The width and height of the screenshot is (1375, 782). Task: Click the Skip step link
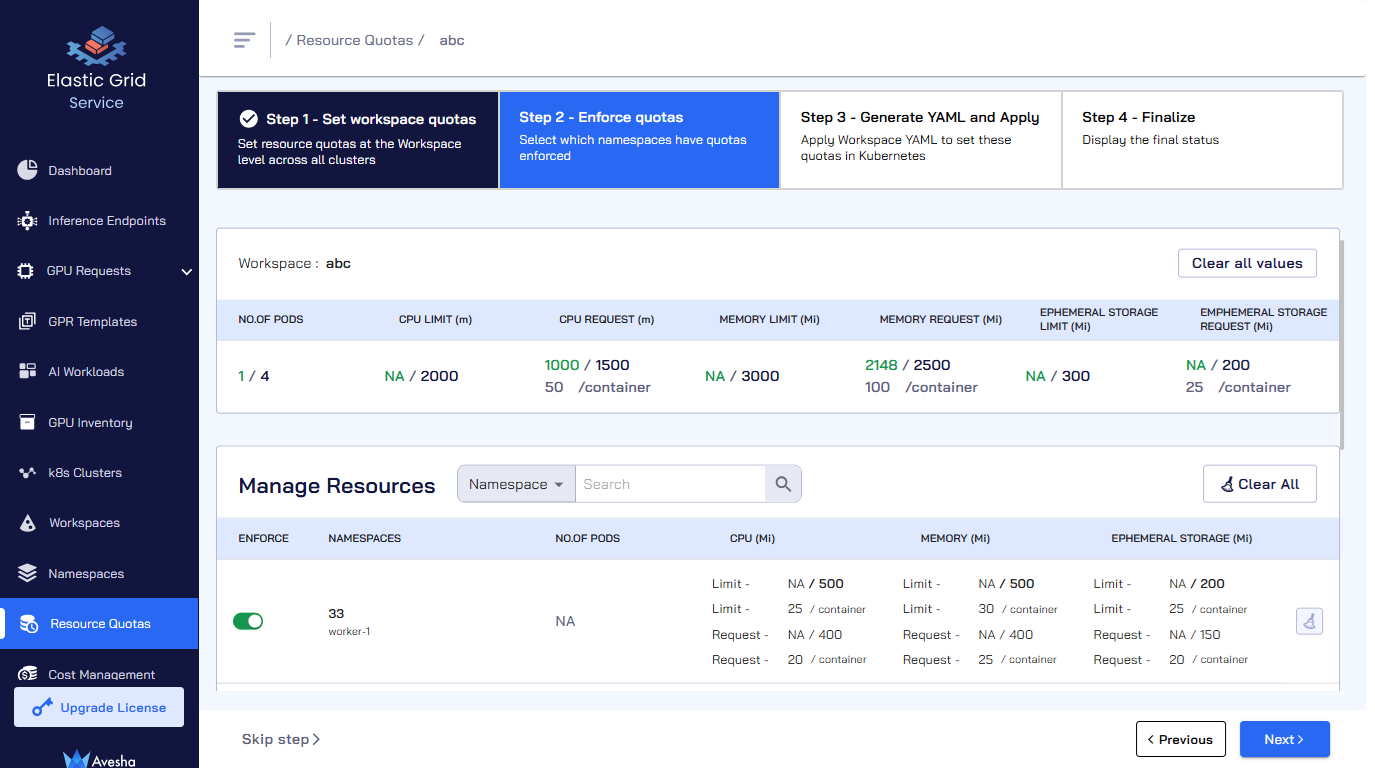point(280,739)
